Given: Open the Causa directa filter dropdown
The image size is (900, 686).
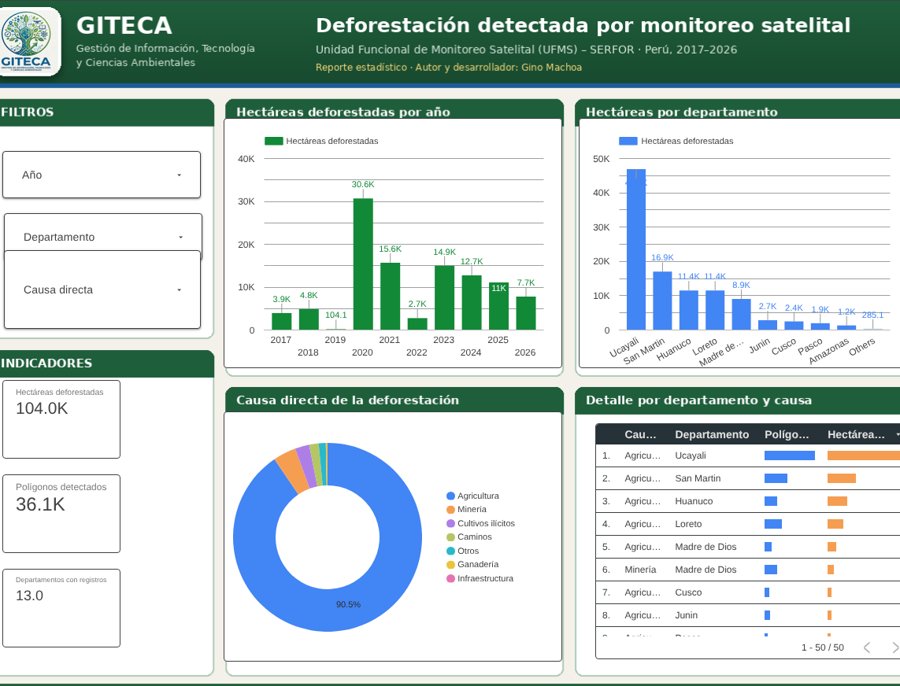Looking at the screenshot, I should [x=102, y=289].
